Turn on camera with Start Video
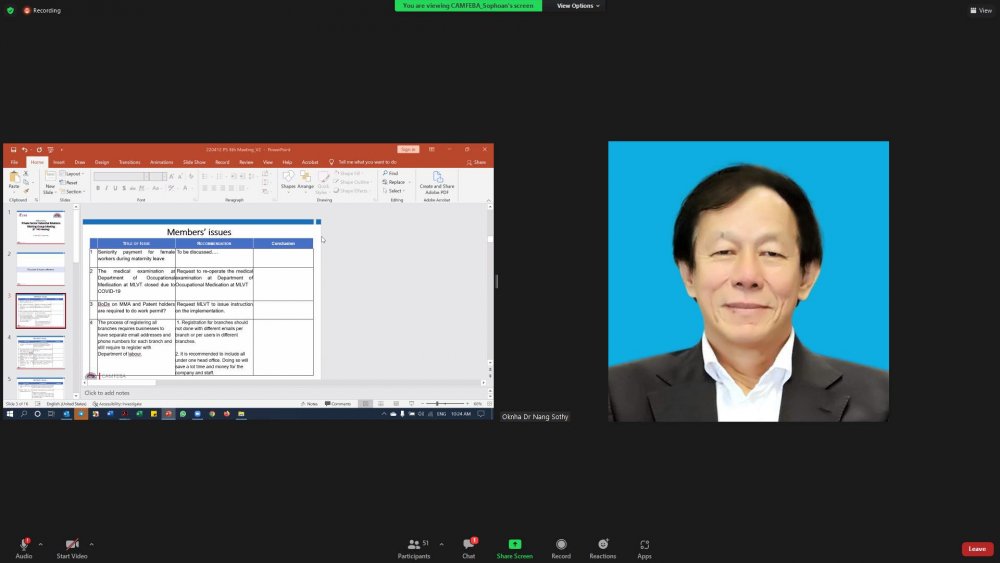 point(71,545)
